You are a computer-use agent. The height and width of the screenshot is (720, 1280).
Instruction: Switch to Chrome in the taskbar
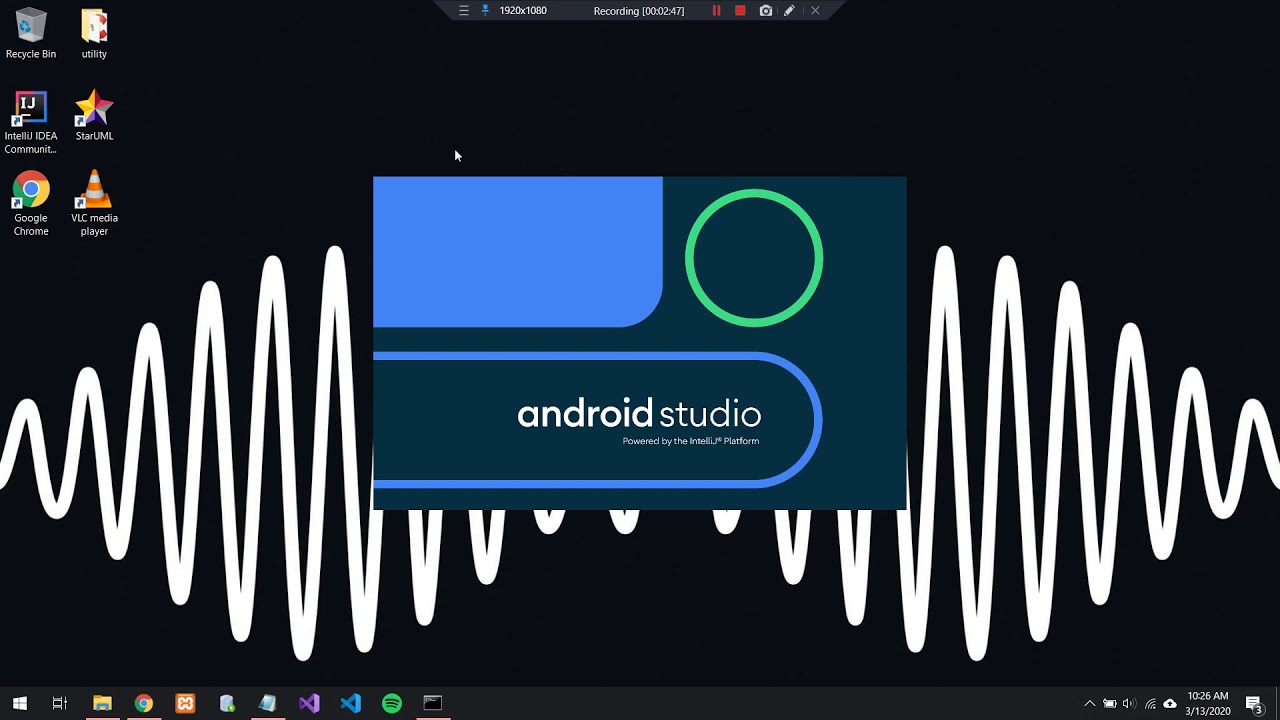144,703
